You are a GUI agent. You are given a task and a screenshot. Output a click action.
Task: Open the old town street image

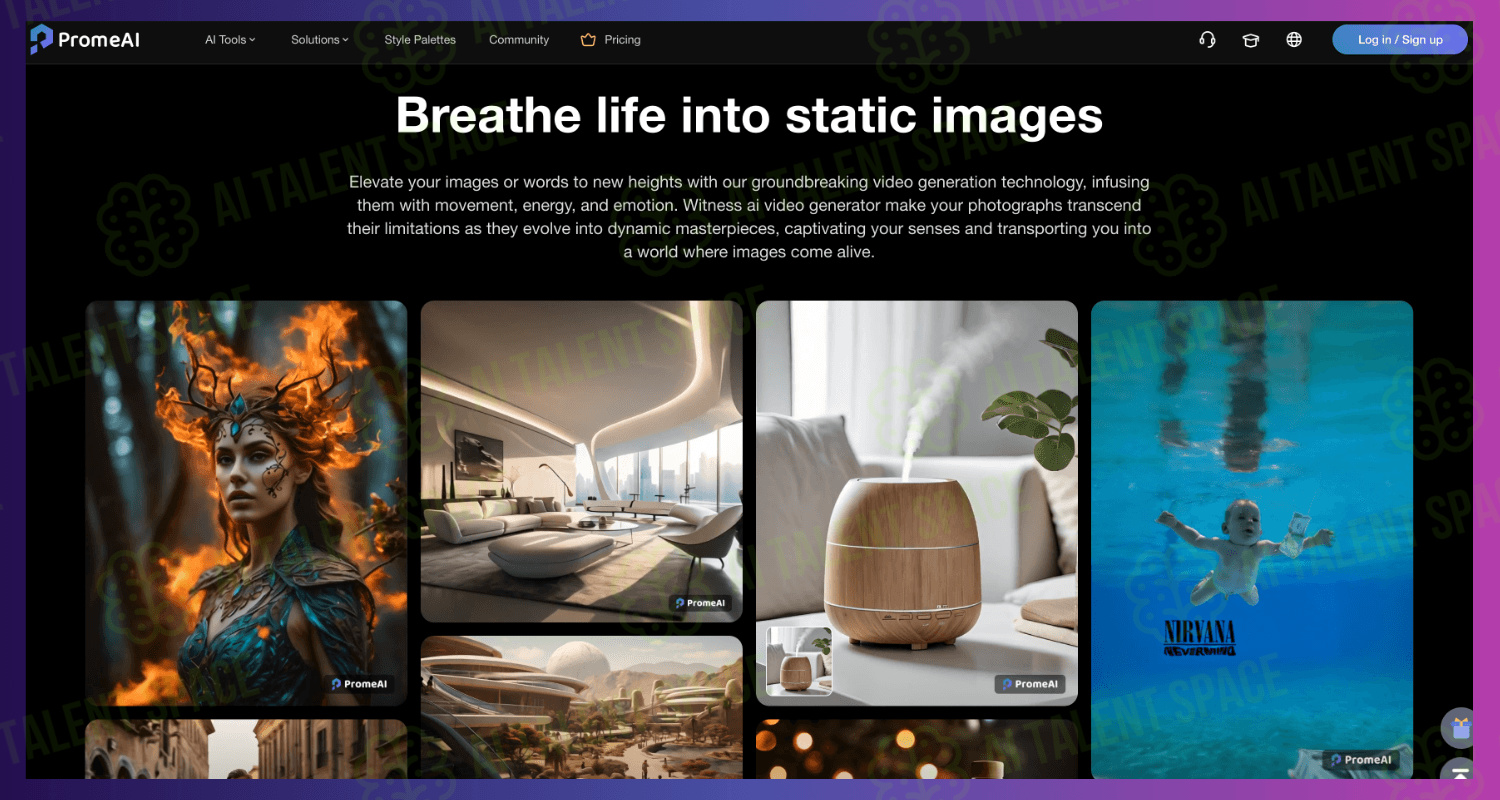coord(246,749)
